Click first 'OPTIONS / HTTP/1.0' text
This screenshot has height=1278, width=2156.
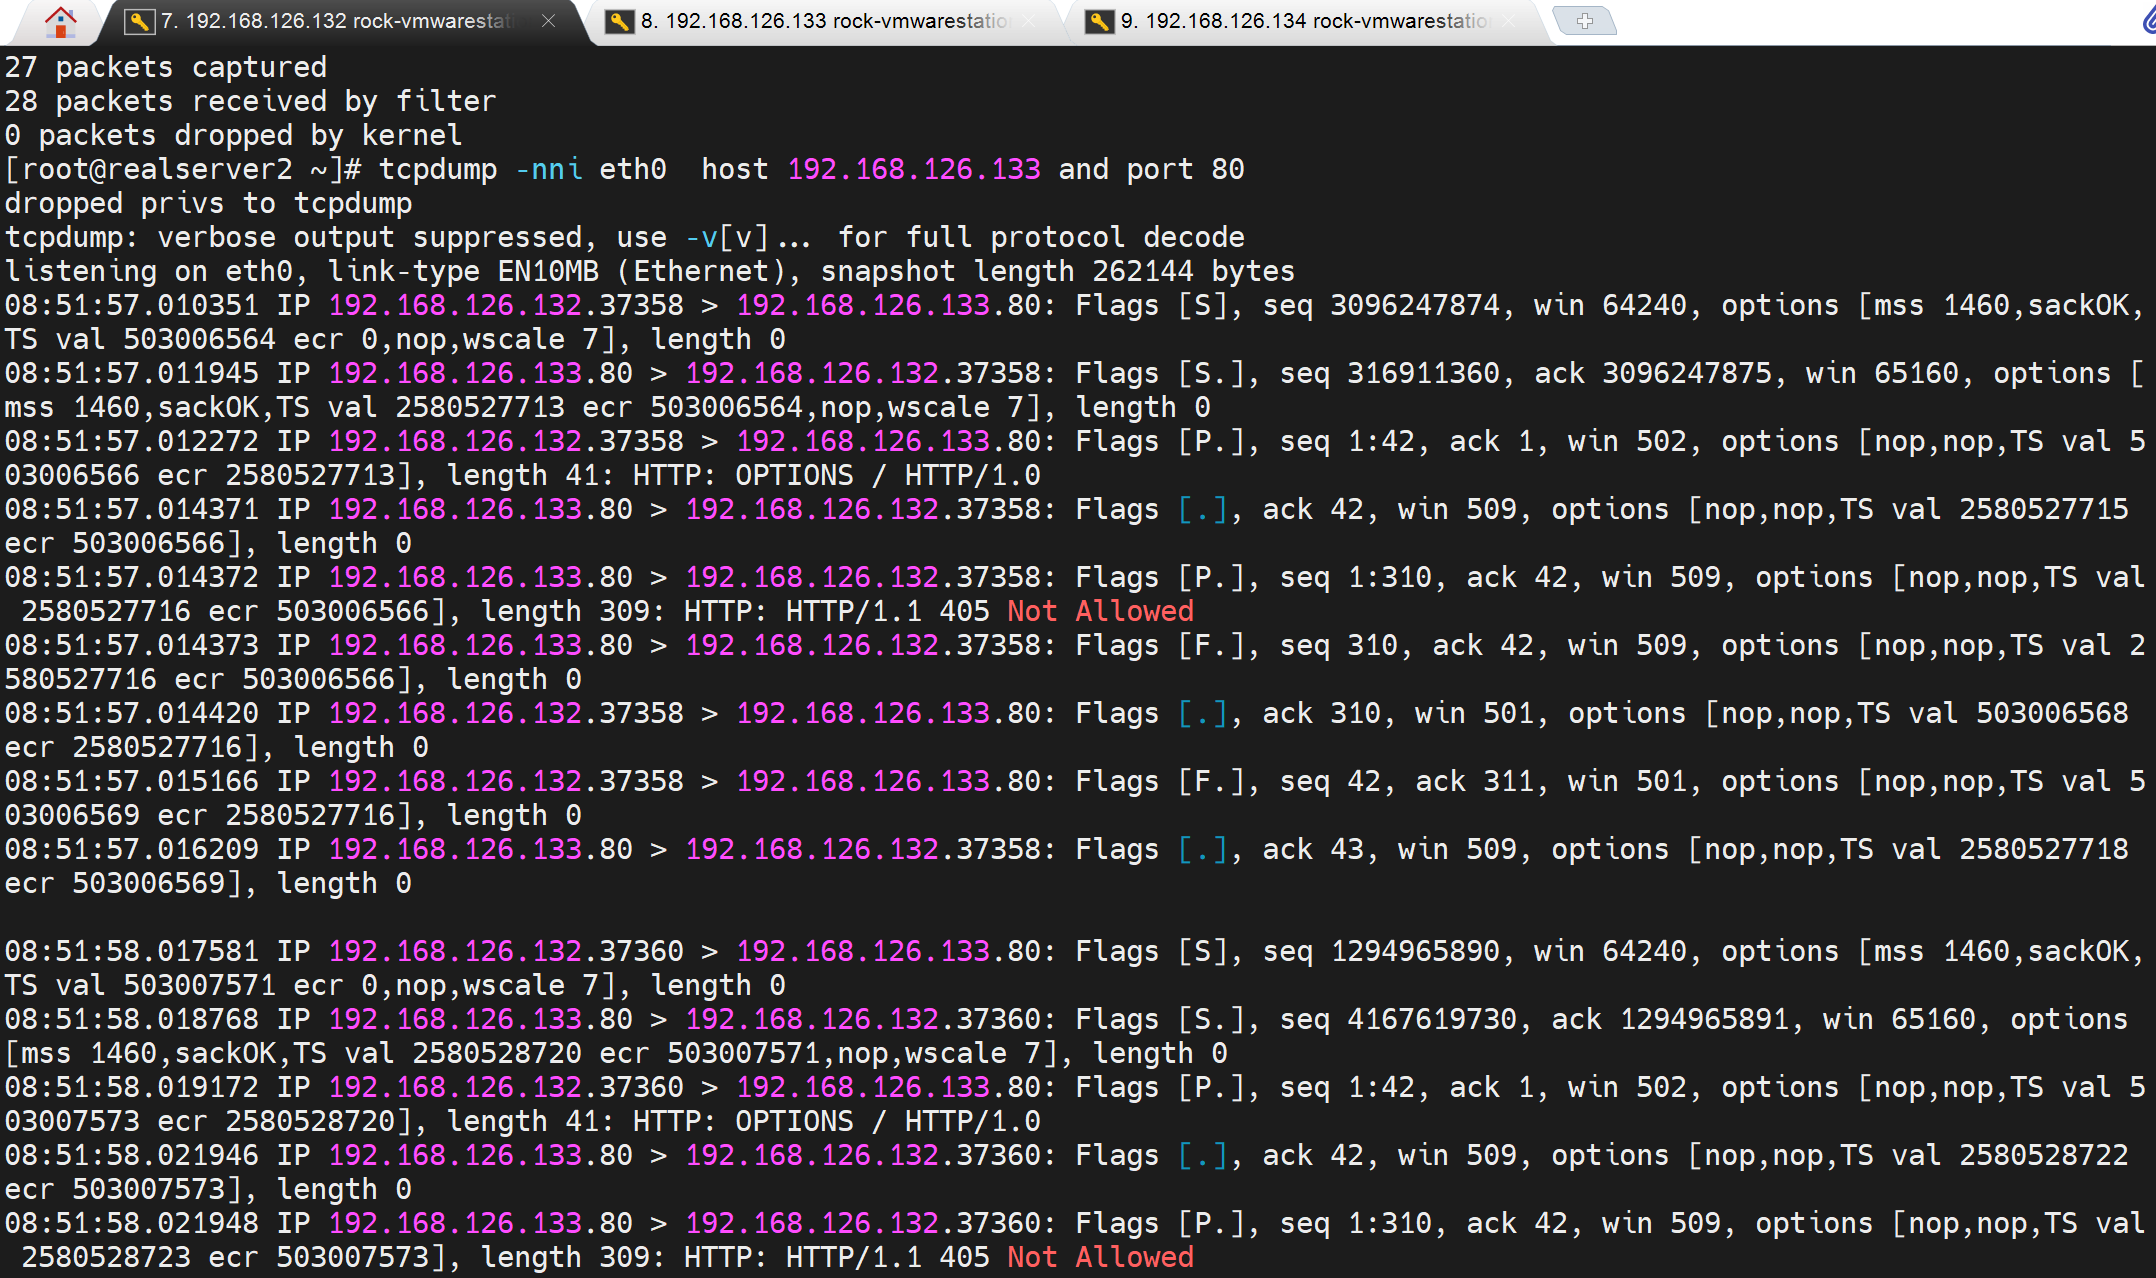[x=886, y=475]
